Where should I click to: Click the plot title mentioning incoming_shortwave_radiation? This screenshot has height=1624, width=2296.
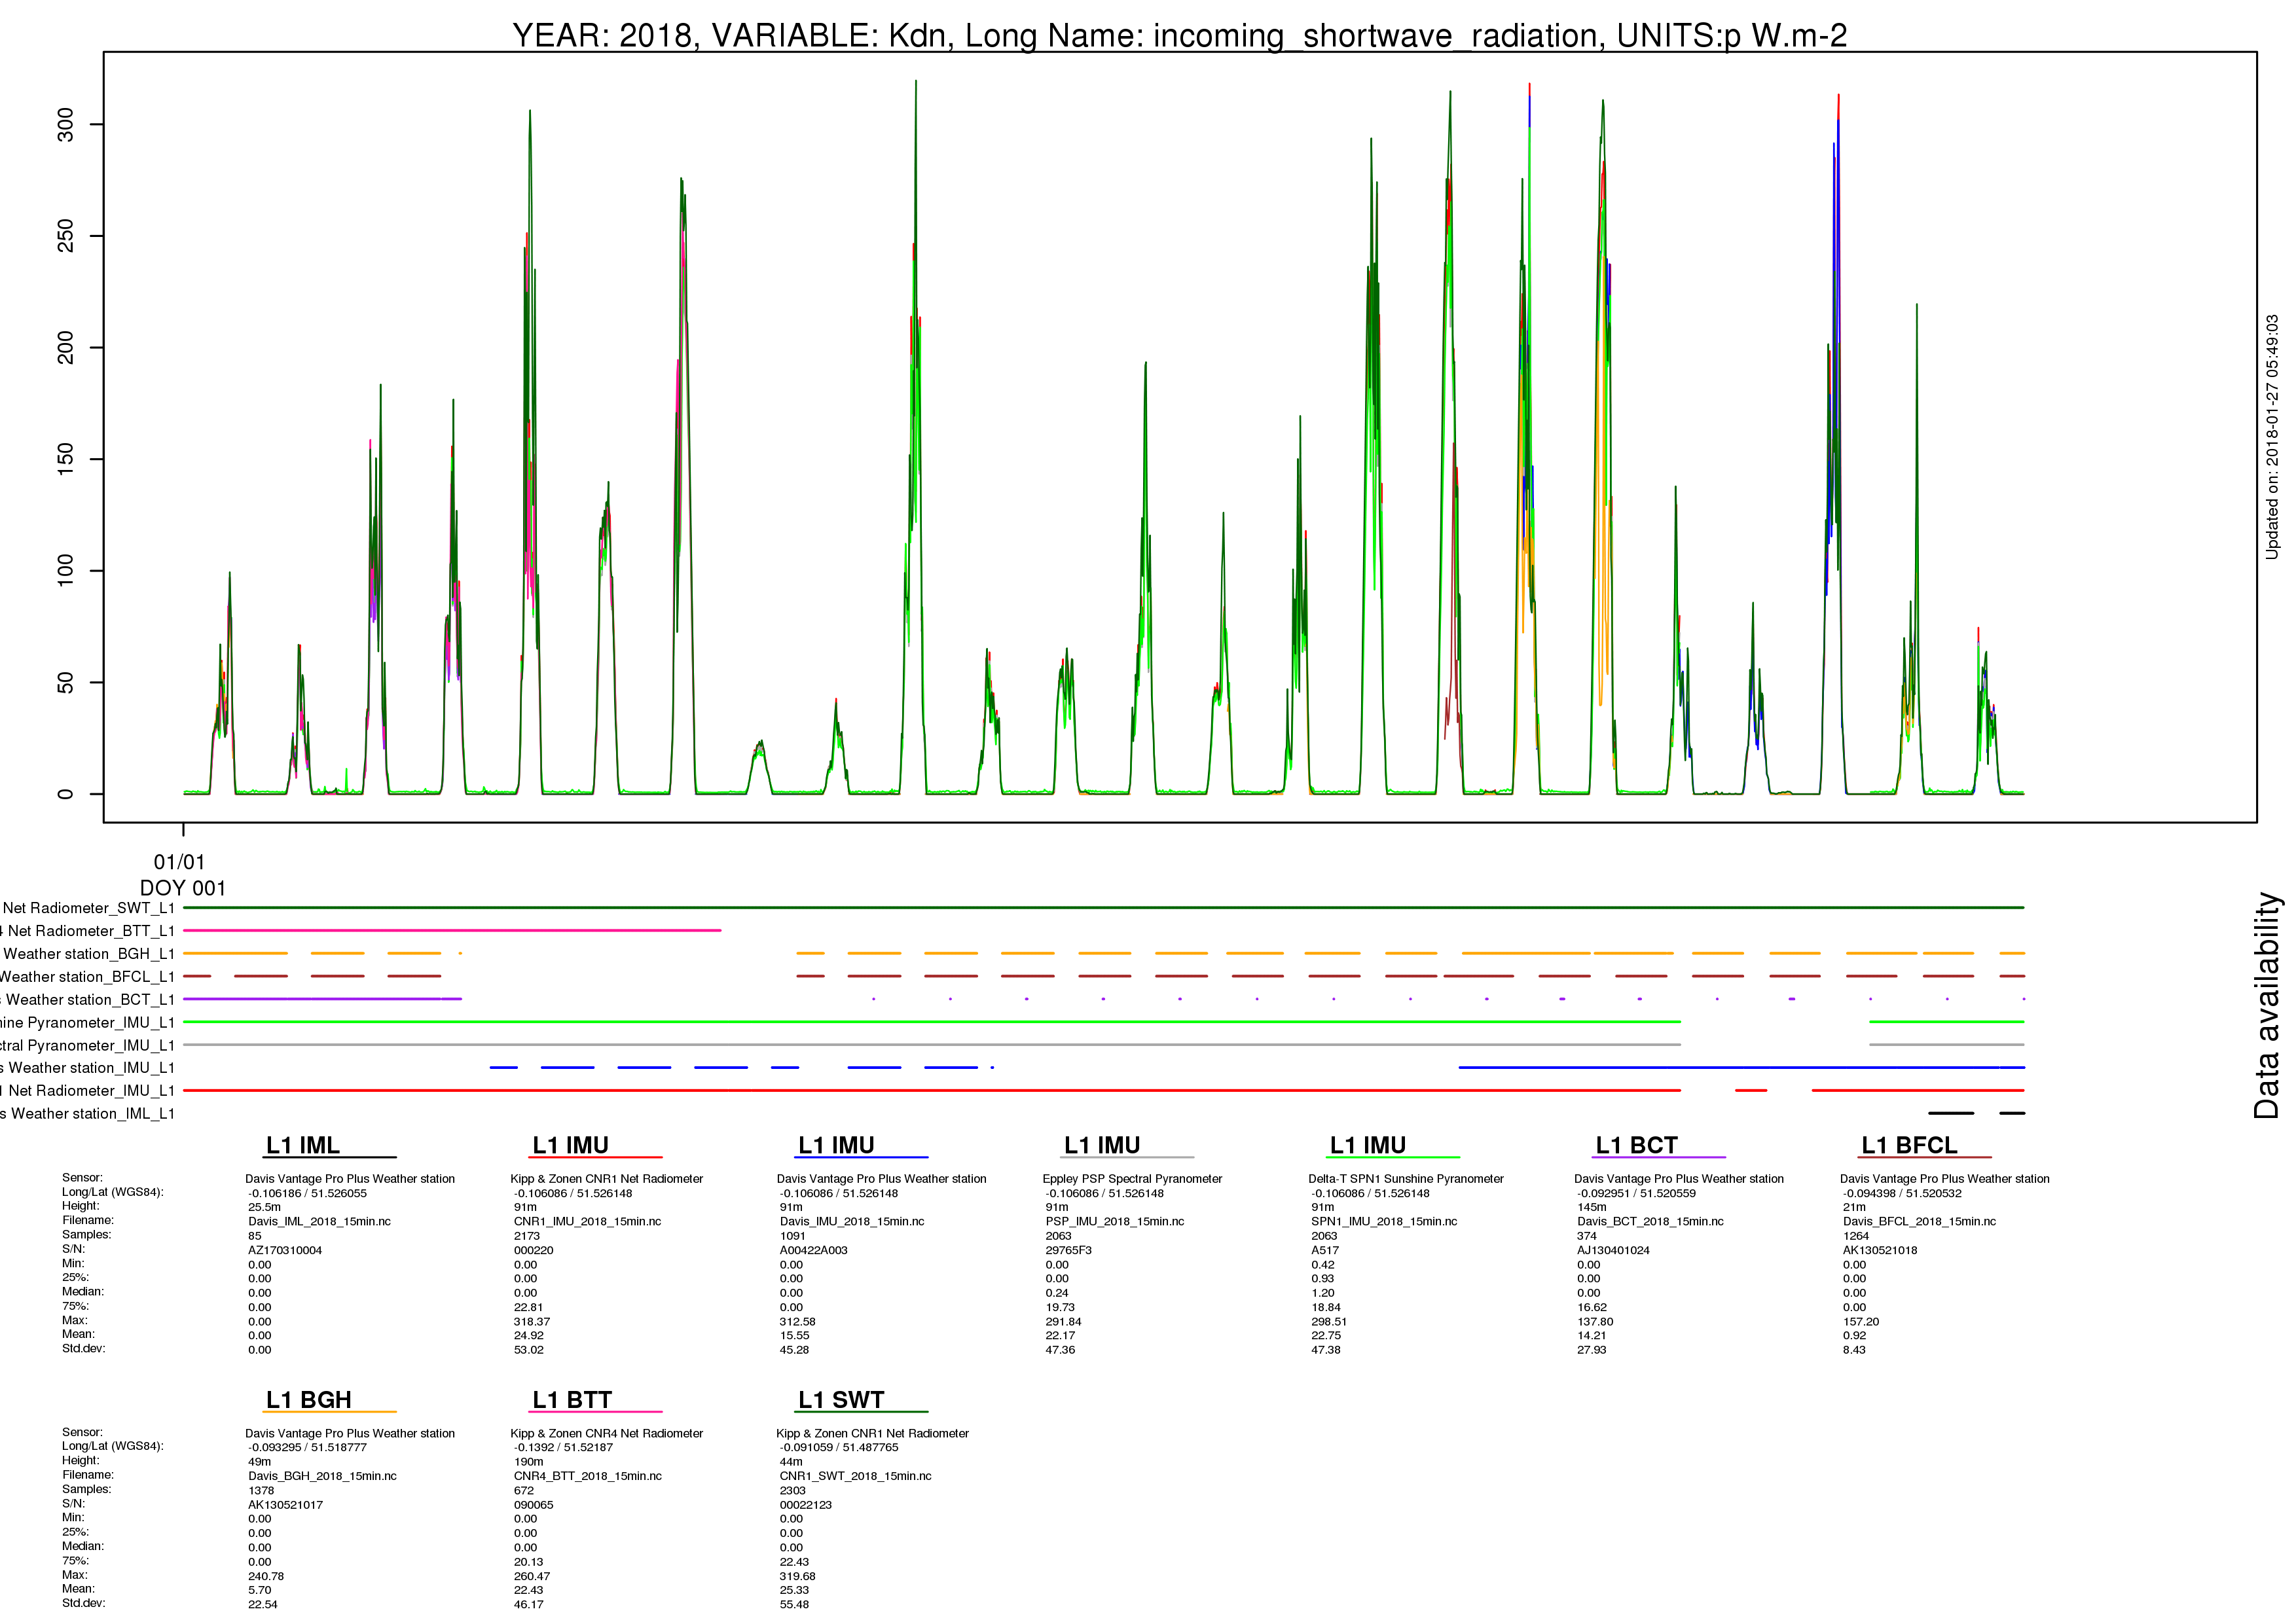(x=1179, y=35)
